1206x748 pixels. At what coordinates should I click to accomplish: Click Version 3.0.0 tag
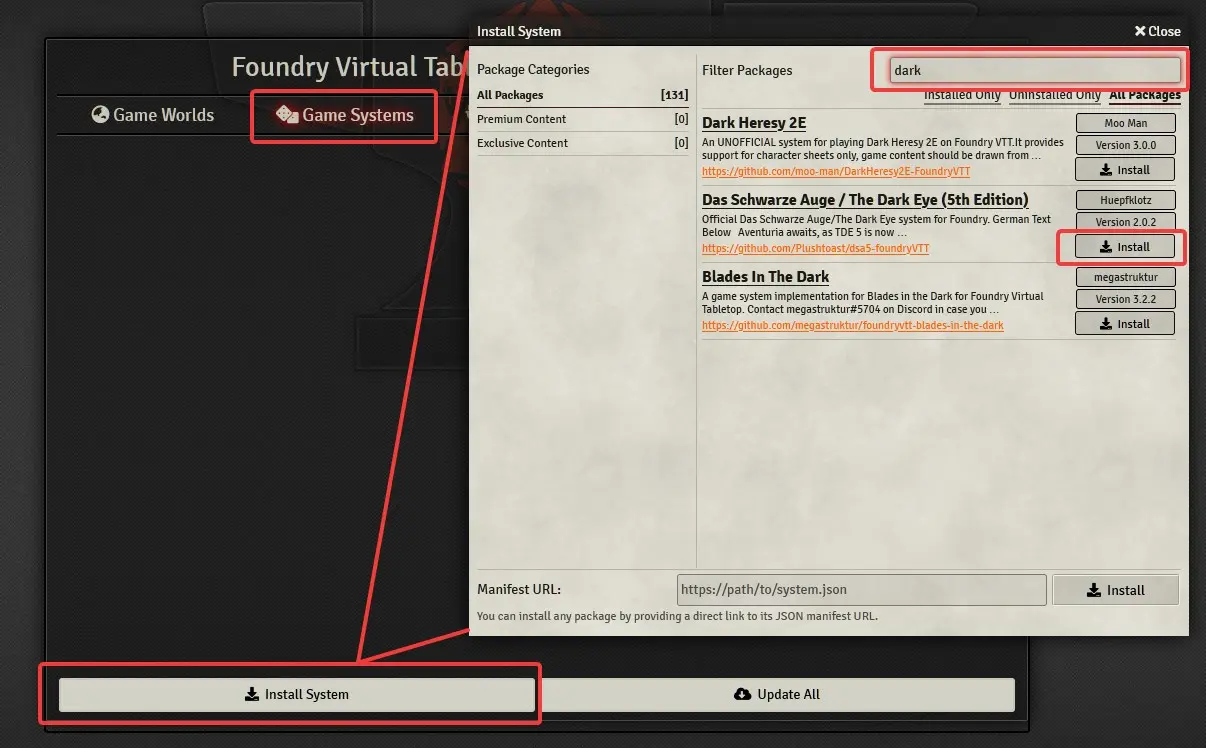(1125, 145)
